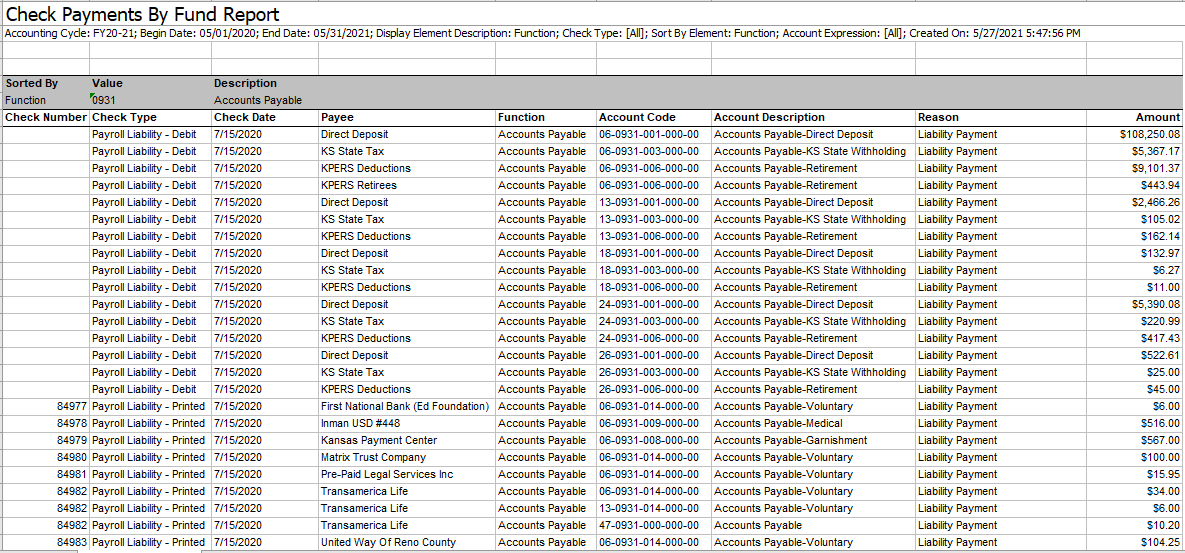
Task: Click the $45.00 amount cell
Action: tap(1134, 389)
